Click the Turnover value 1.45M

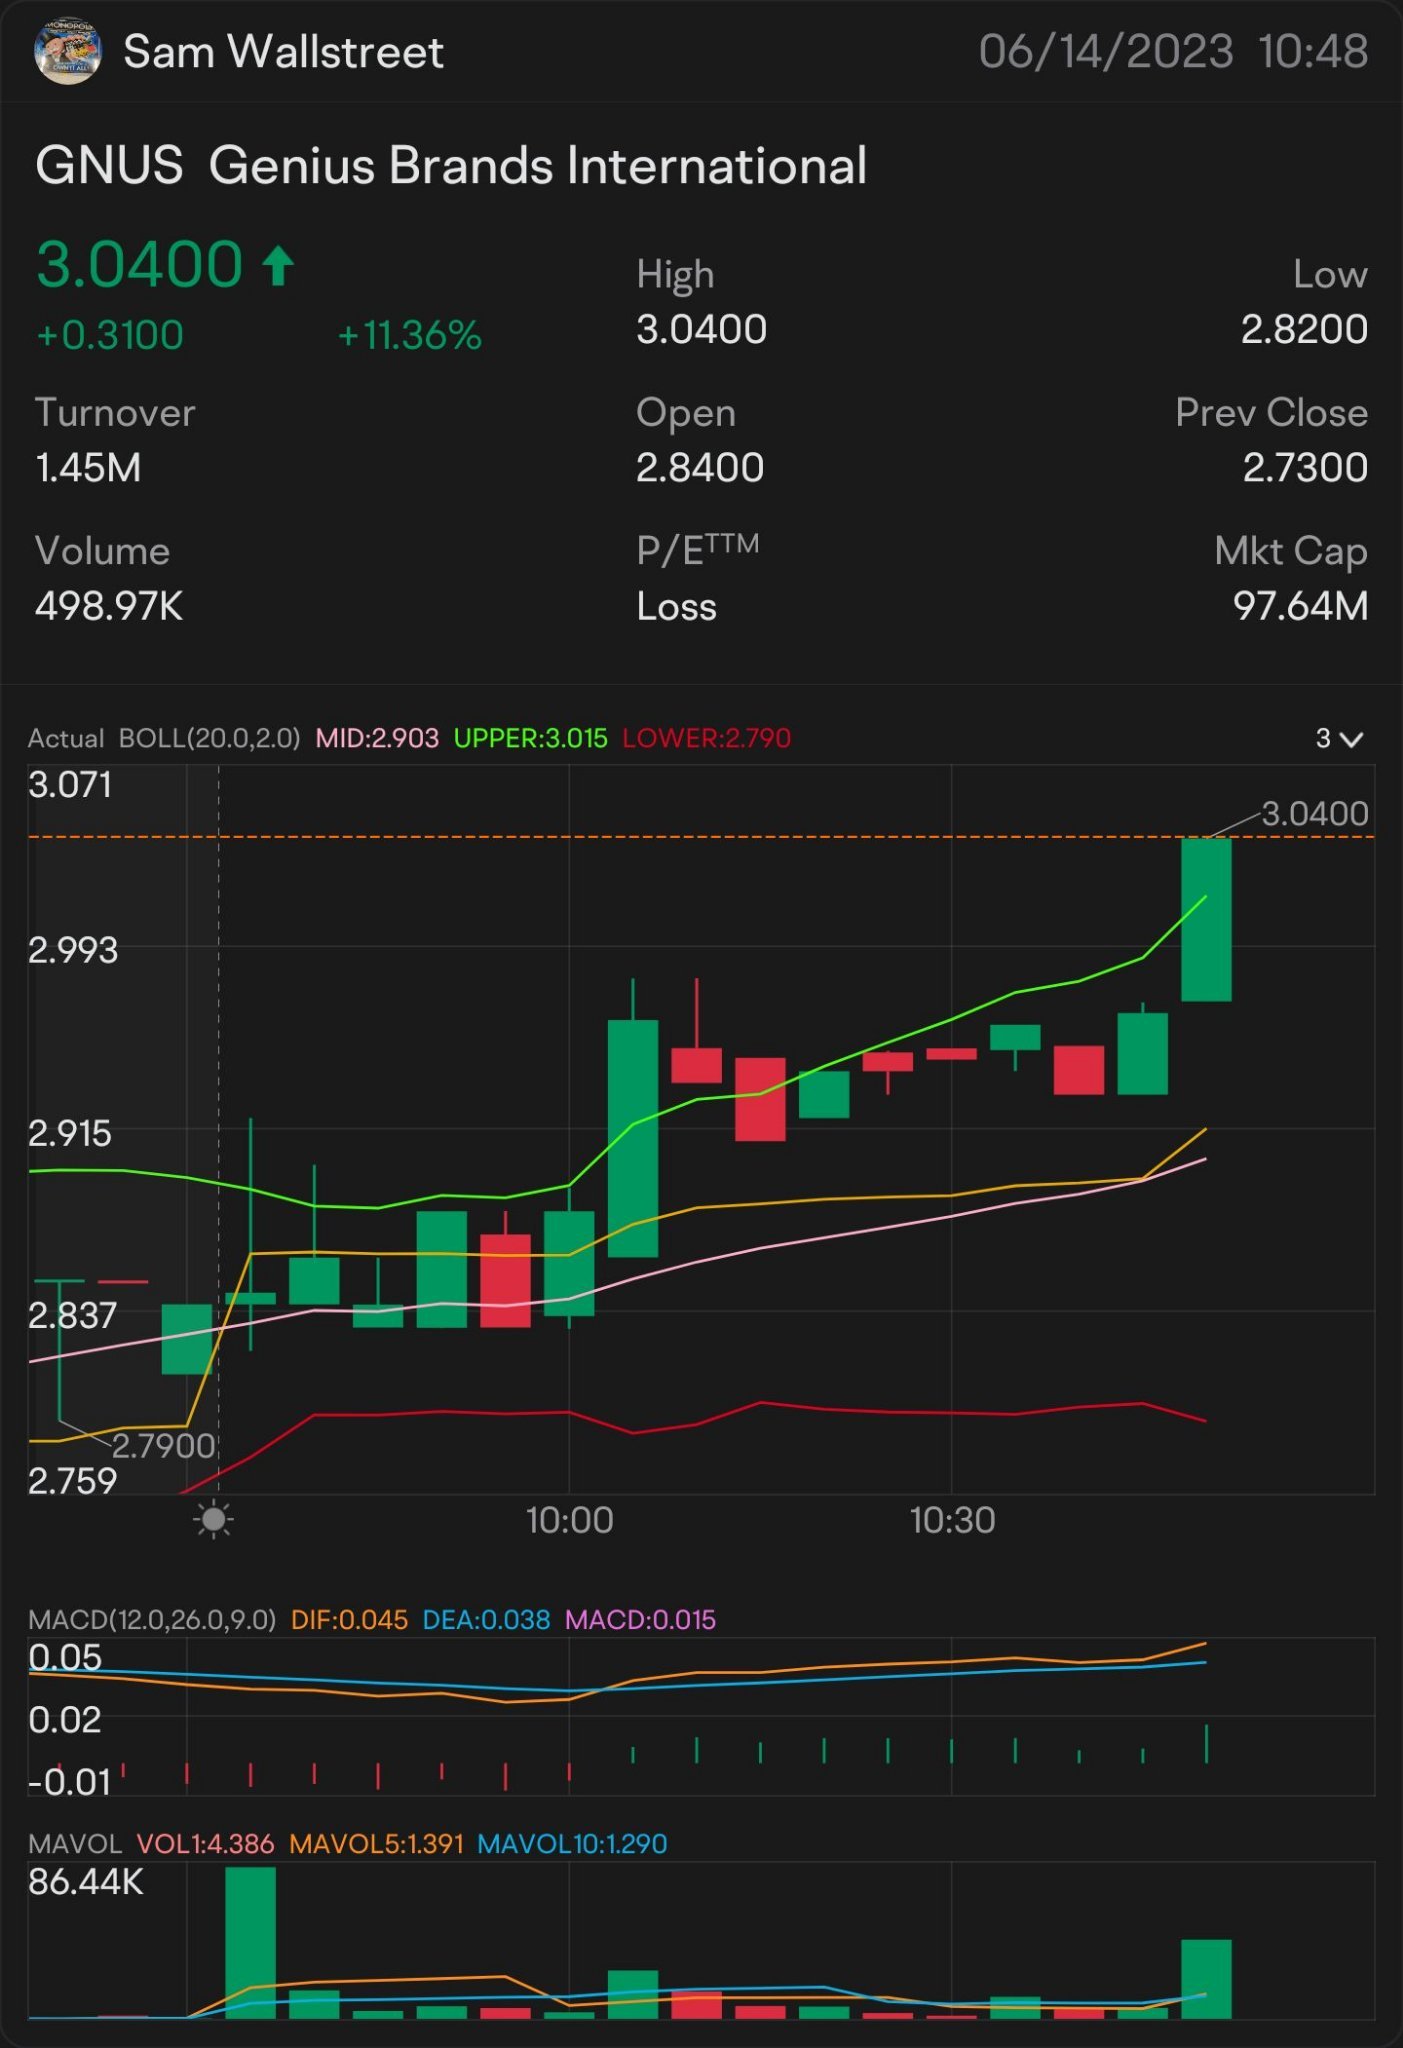88,468
